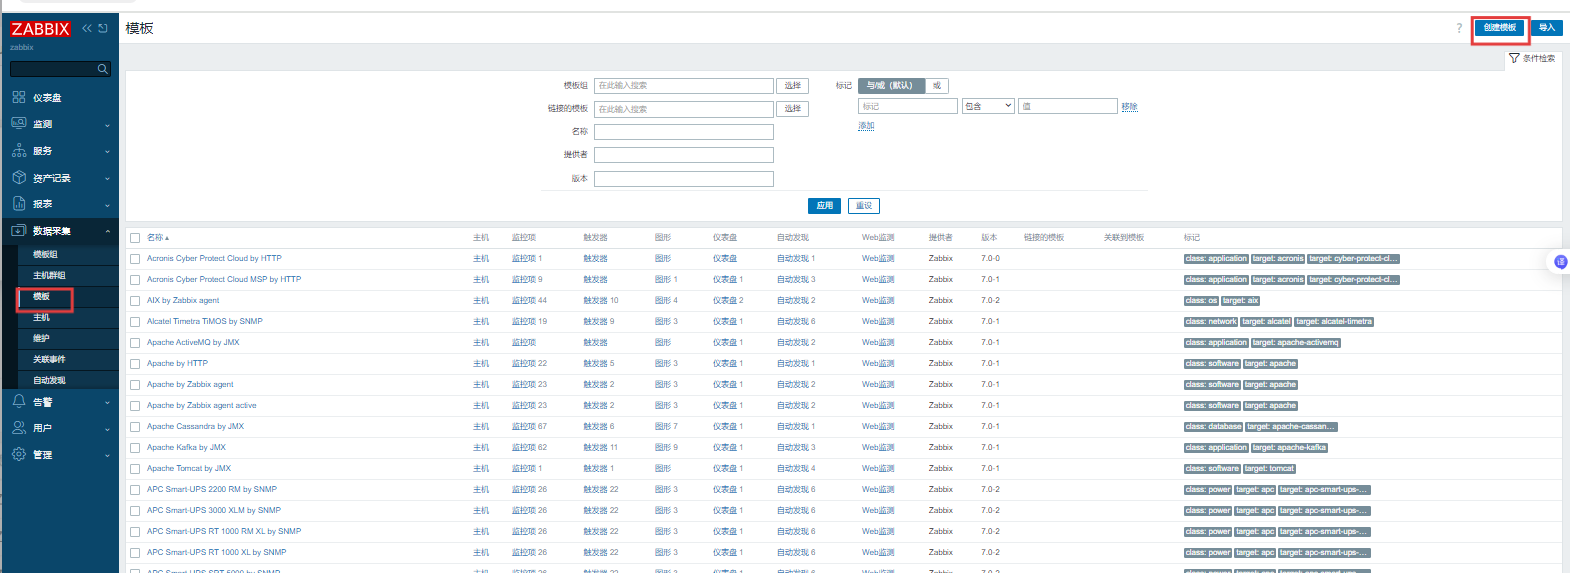
Task: Toggle the select-all checkbox in table header
Action: pyautogui.click(x=135, y=238)
